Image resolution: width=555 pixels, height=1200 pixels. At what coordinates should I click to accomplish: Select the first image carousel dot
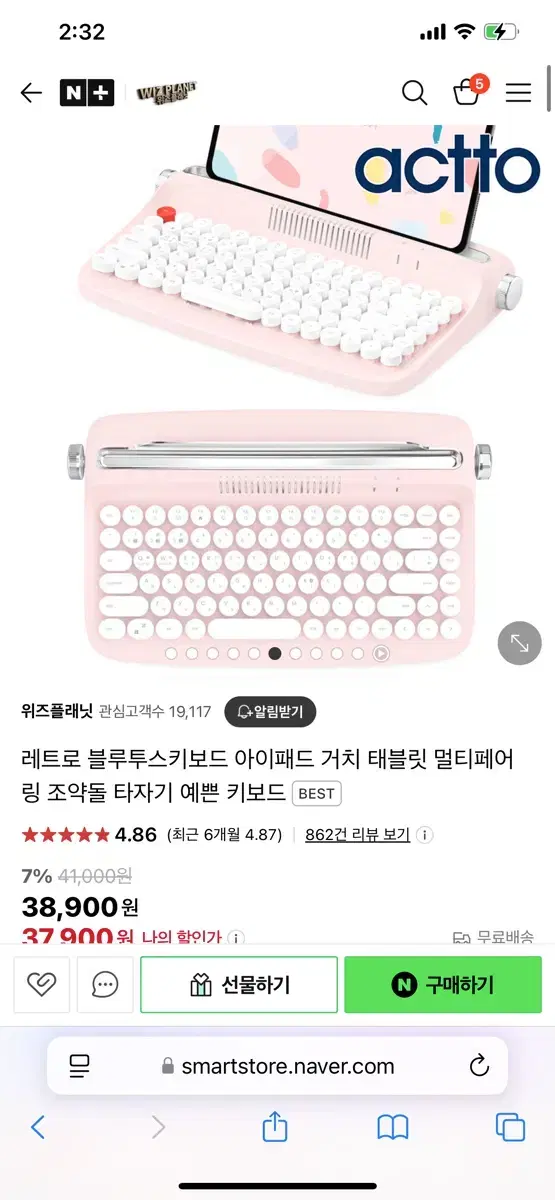point(171,653)
